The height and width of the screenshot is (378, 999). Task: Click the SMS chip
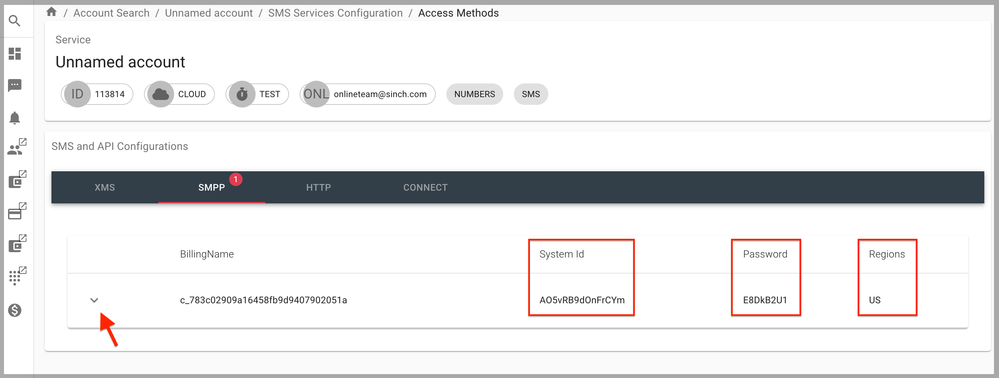click(x=531, y=94)
